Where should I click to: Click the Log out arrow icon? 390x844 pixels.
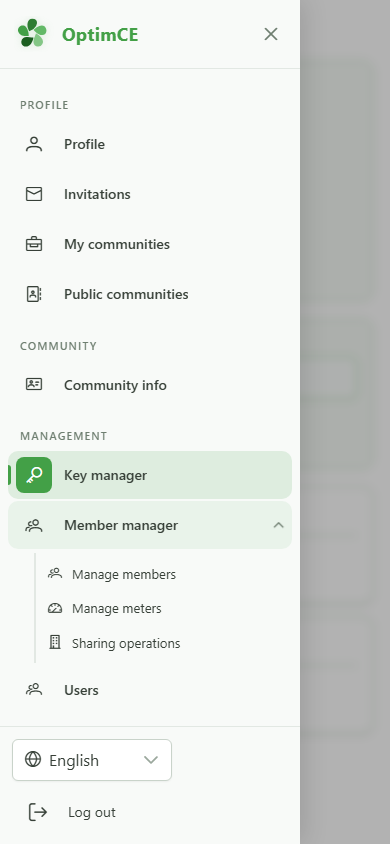tap(38, 812)
